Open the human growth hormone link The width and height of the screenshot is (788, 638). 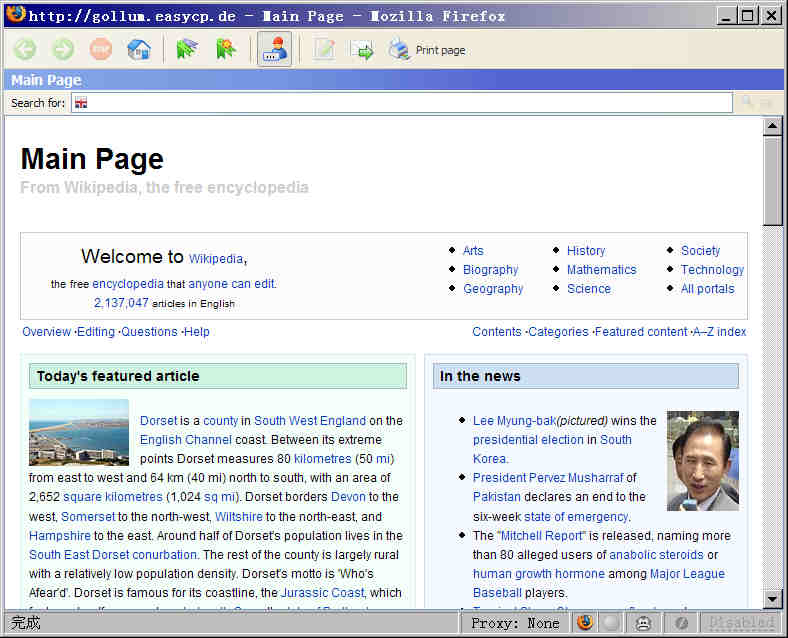(538, 574)
